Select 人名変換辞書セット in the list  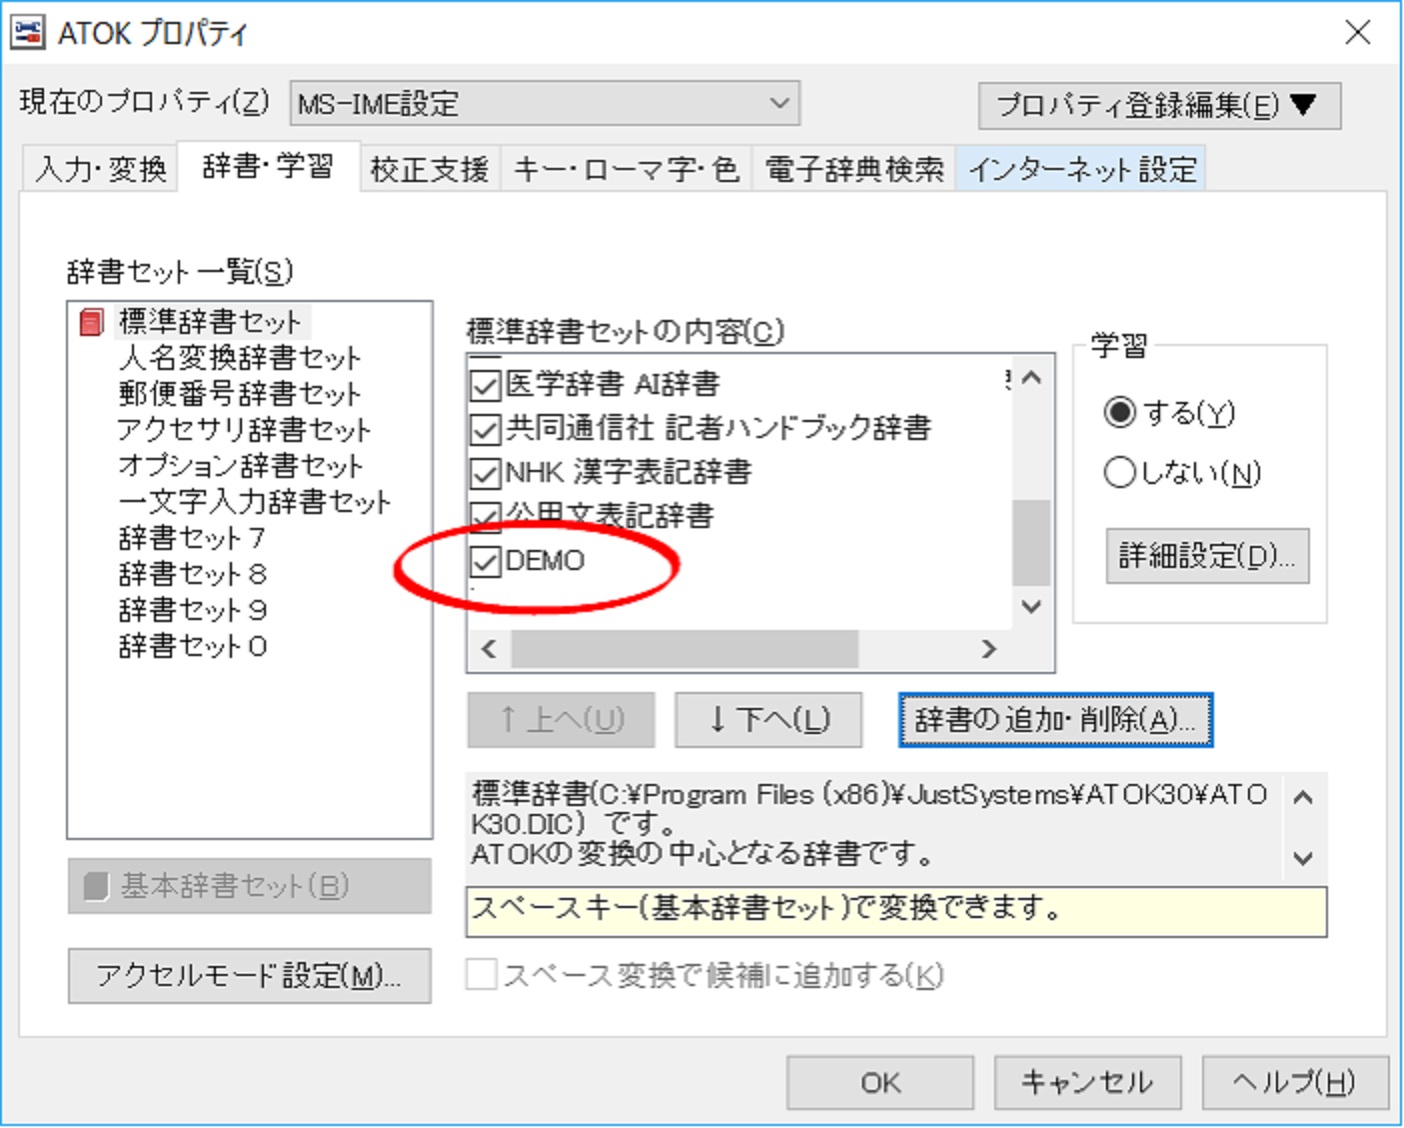(240, 358)
